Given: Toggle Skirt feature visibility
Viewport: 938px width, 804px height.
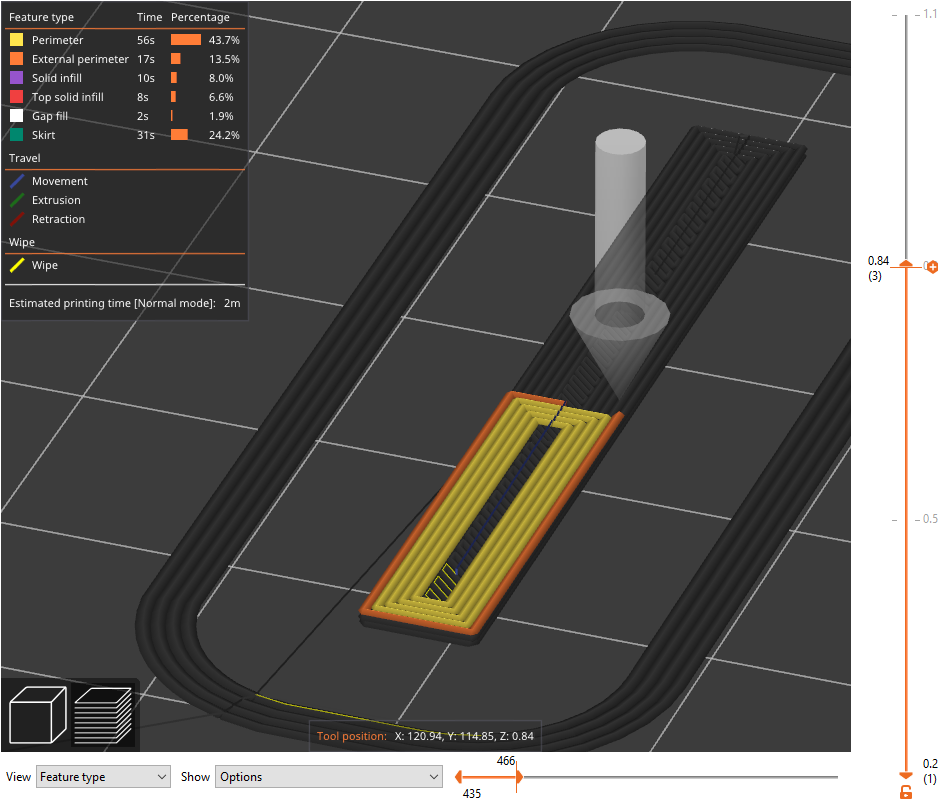Looking at the screenshot, I should [124, 135].
